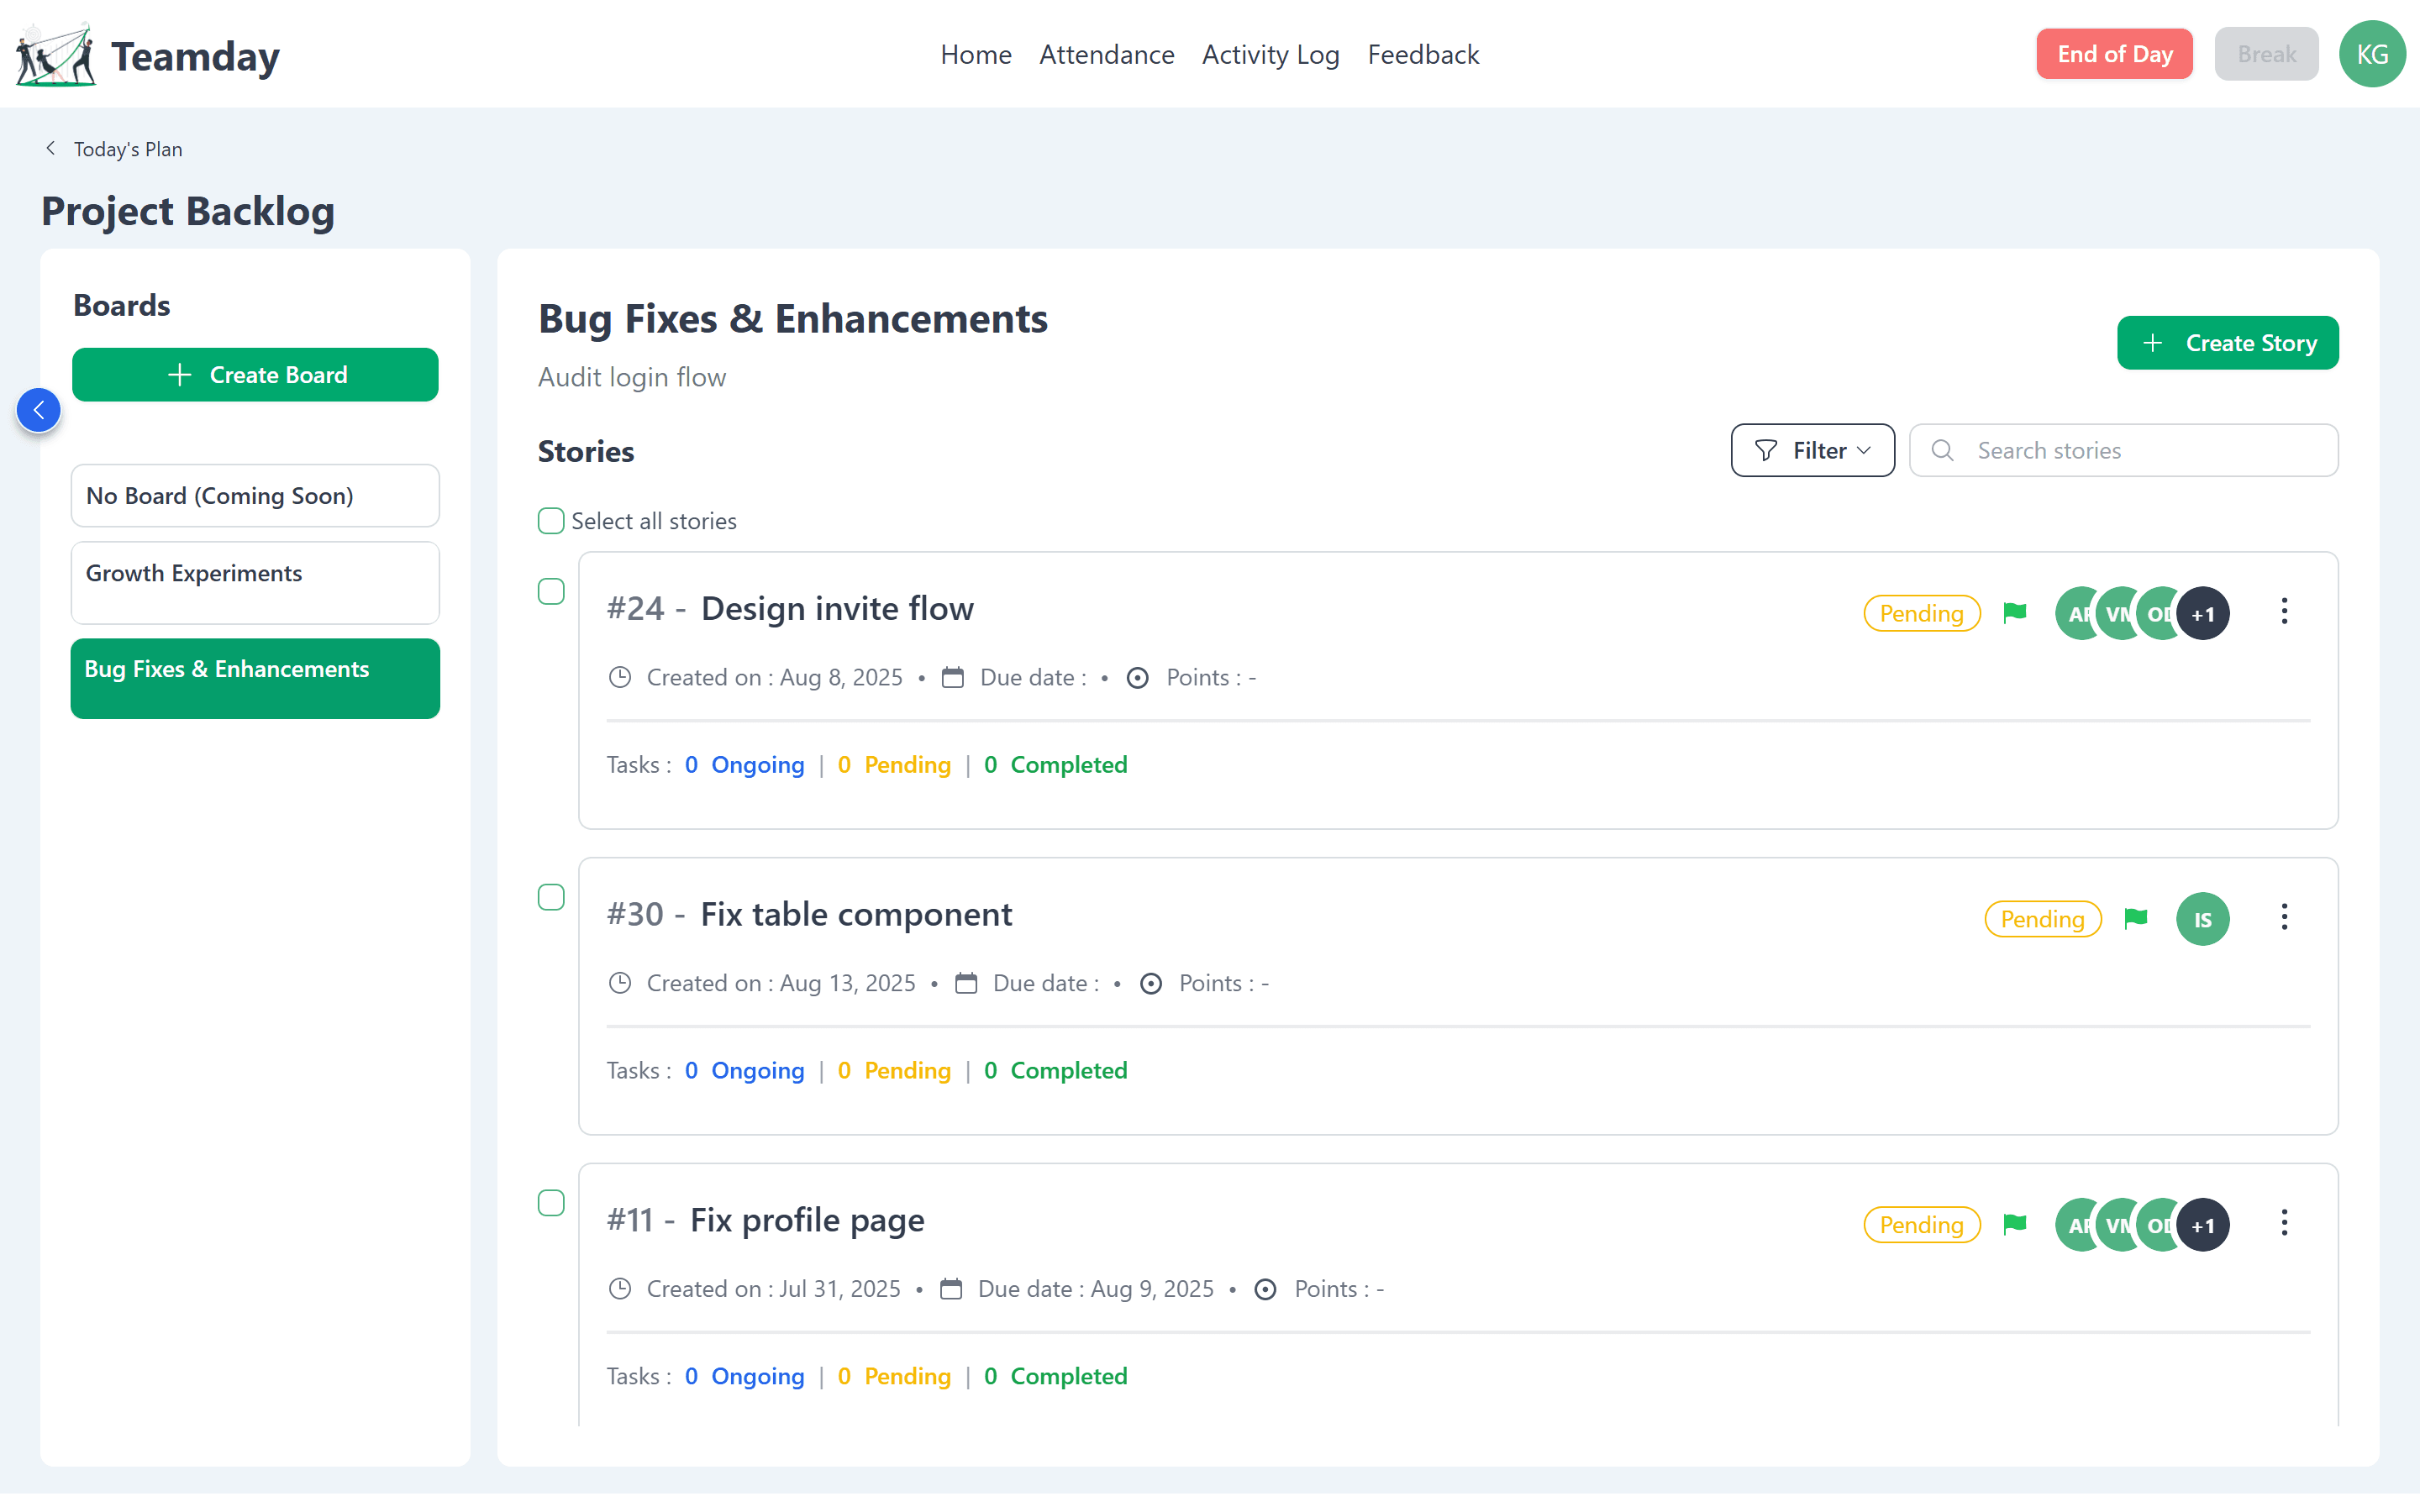Image resolution: width=2420 pixels, height=1512 pixels.
Task: Click the End of Day button
Action: (x=2114, y=54)
